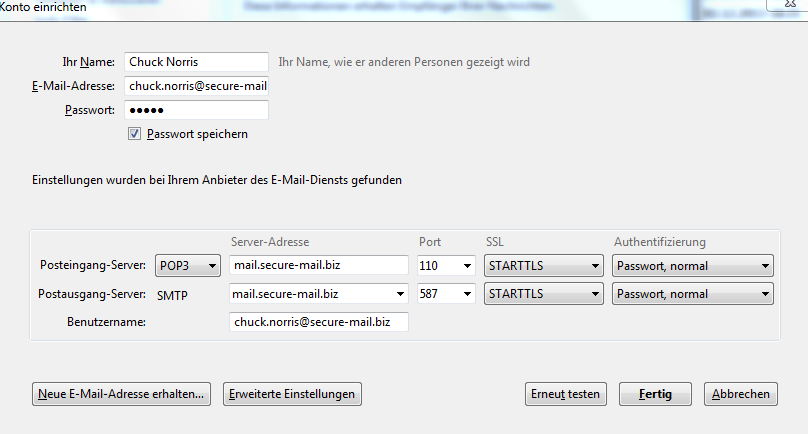Viewport: 808px width, 434px height.
Task: Cancel with the Abbrechen button
Action: coord(741,394)
